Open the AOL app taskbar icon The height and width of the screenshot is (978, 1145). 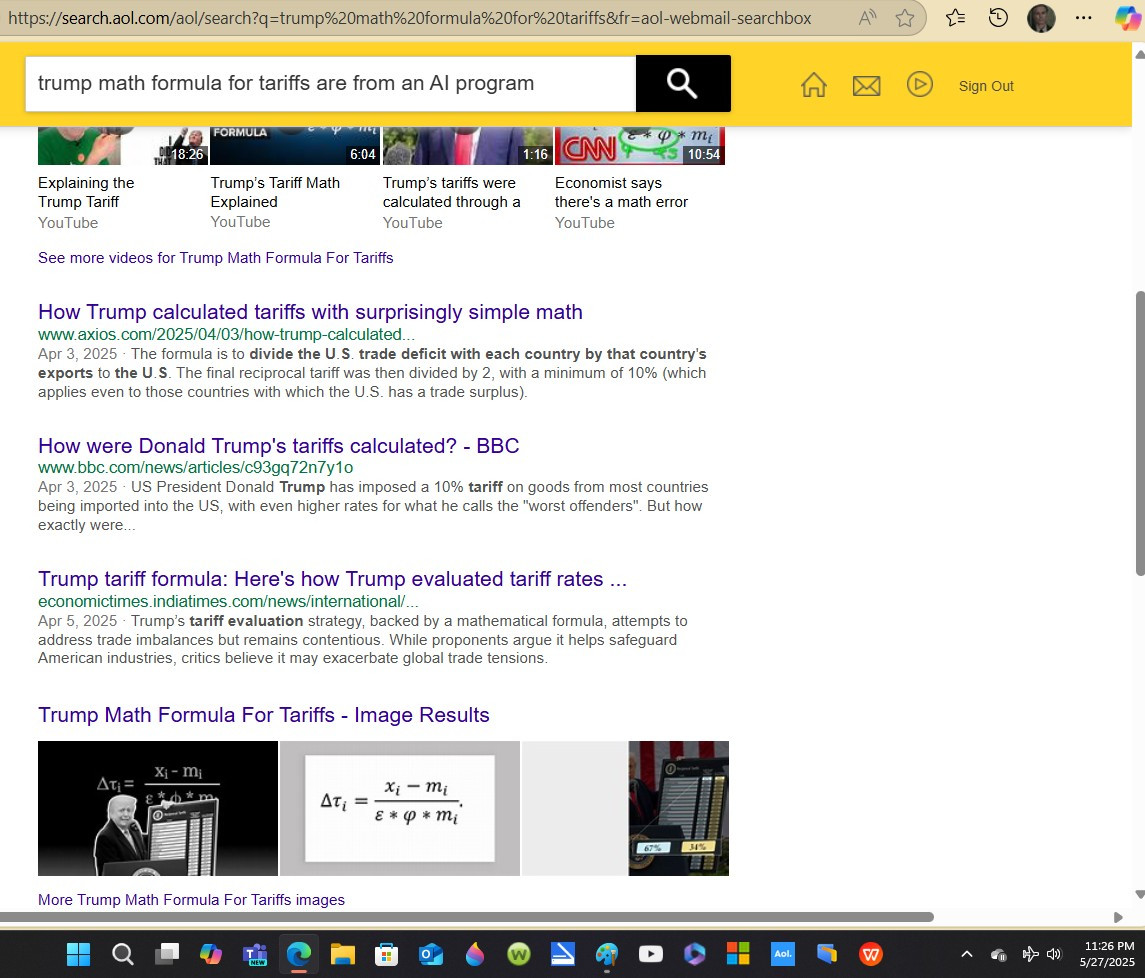783,954
